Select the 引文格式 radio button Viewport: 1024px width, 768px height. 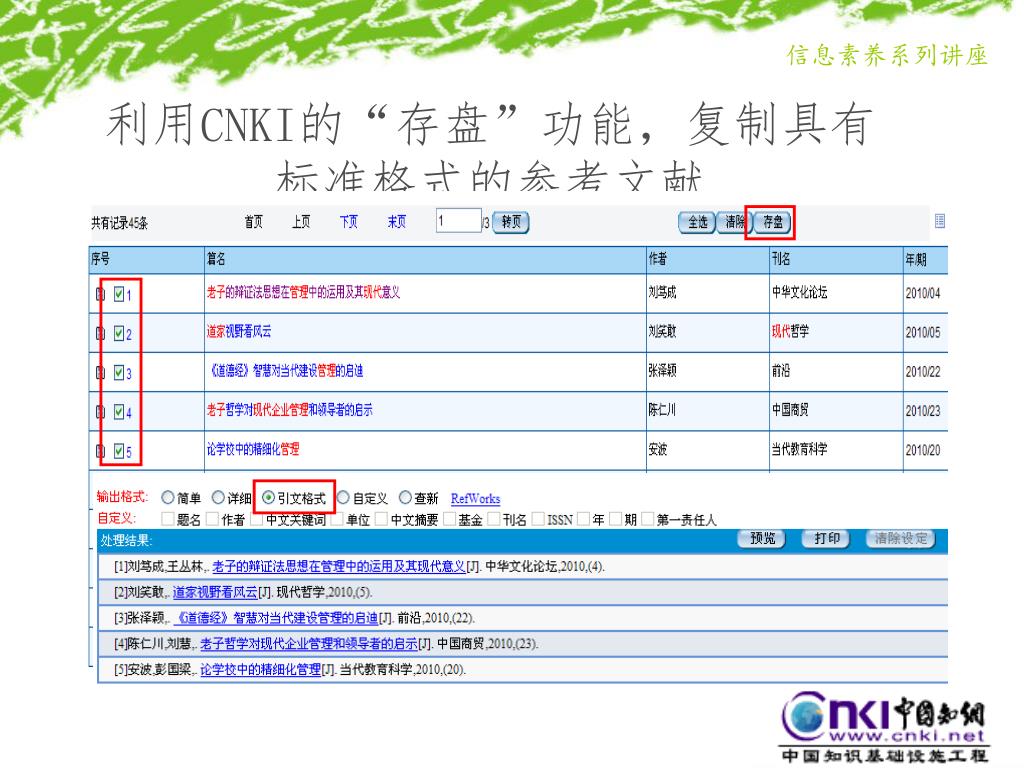[x=268, y=498]
